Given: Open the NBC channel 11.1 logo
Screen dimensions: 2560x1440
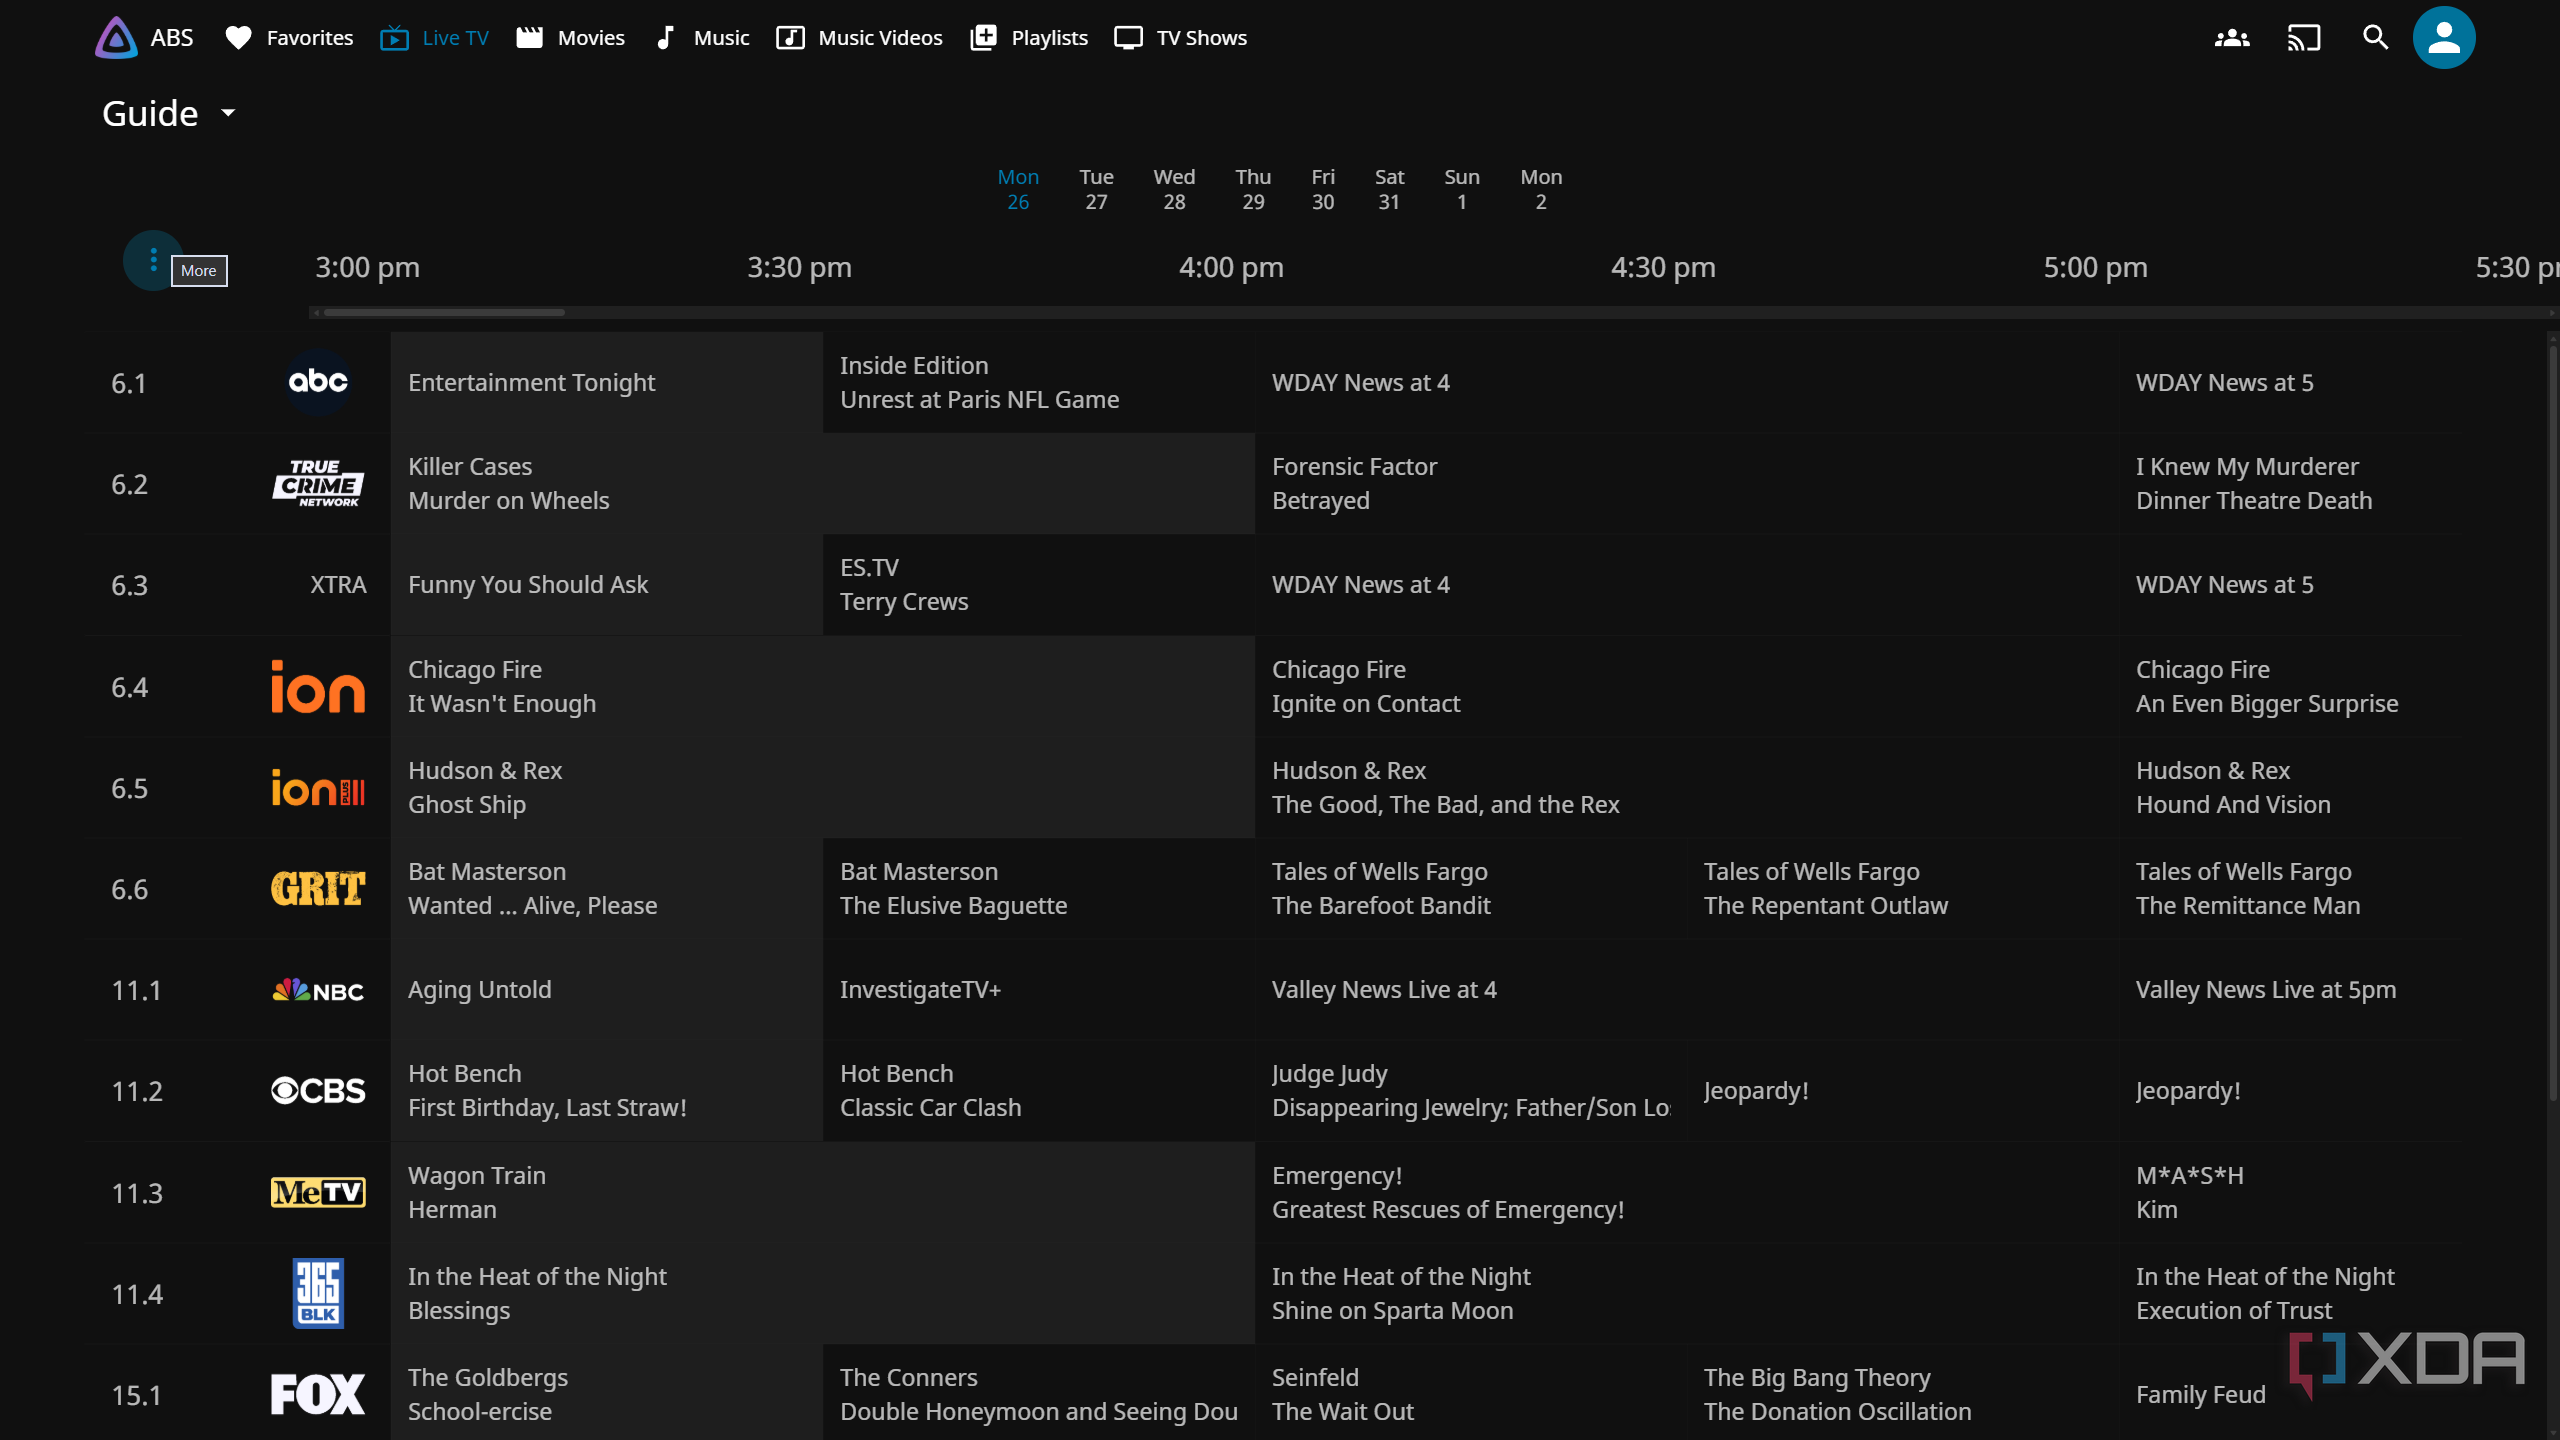Looking at the screenshot, I should (318, 990).
